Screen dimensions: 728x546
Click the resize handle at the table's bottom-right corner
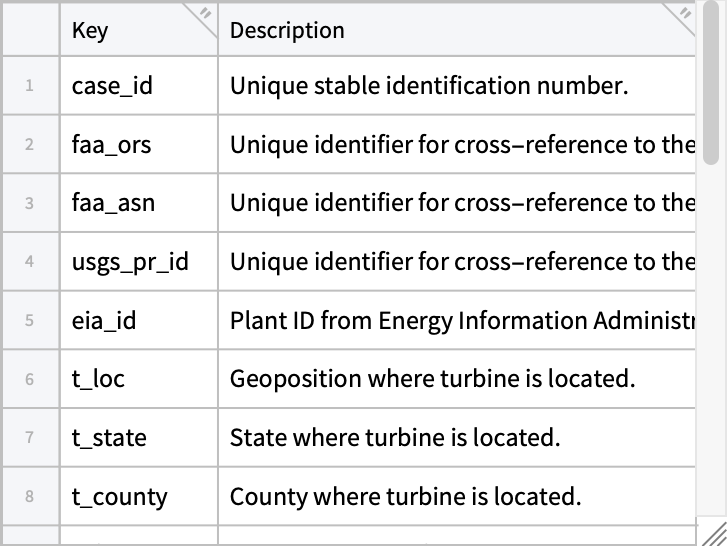click(714, 533)
